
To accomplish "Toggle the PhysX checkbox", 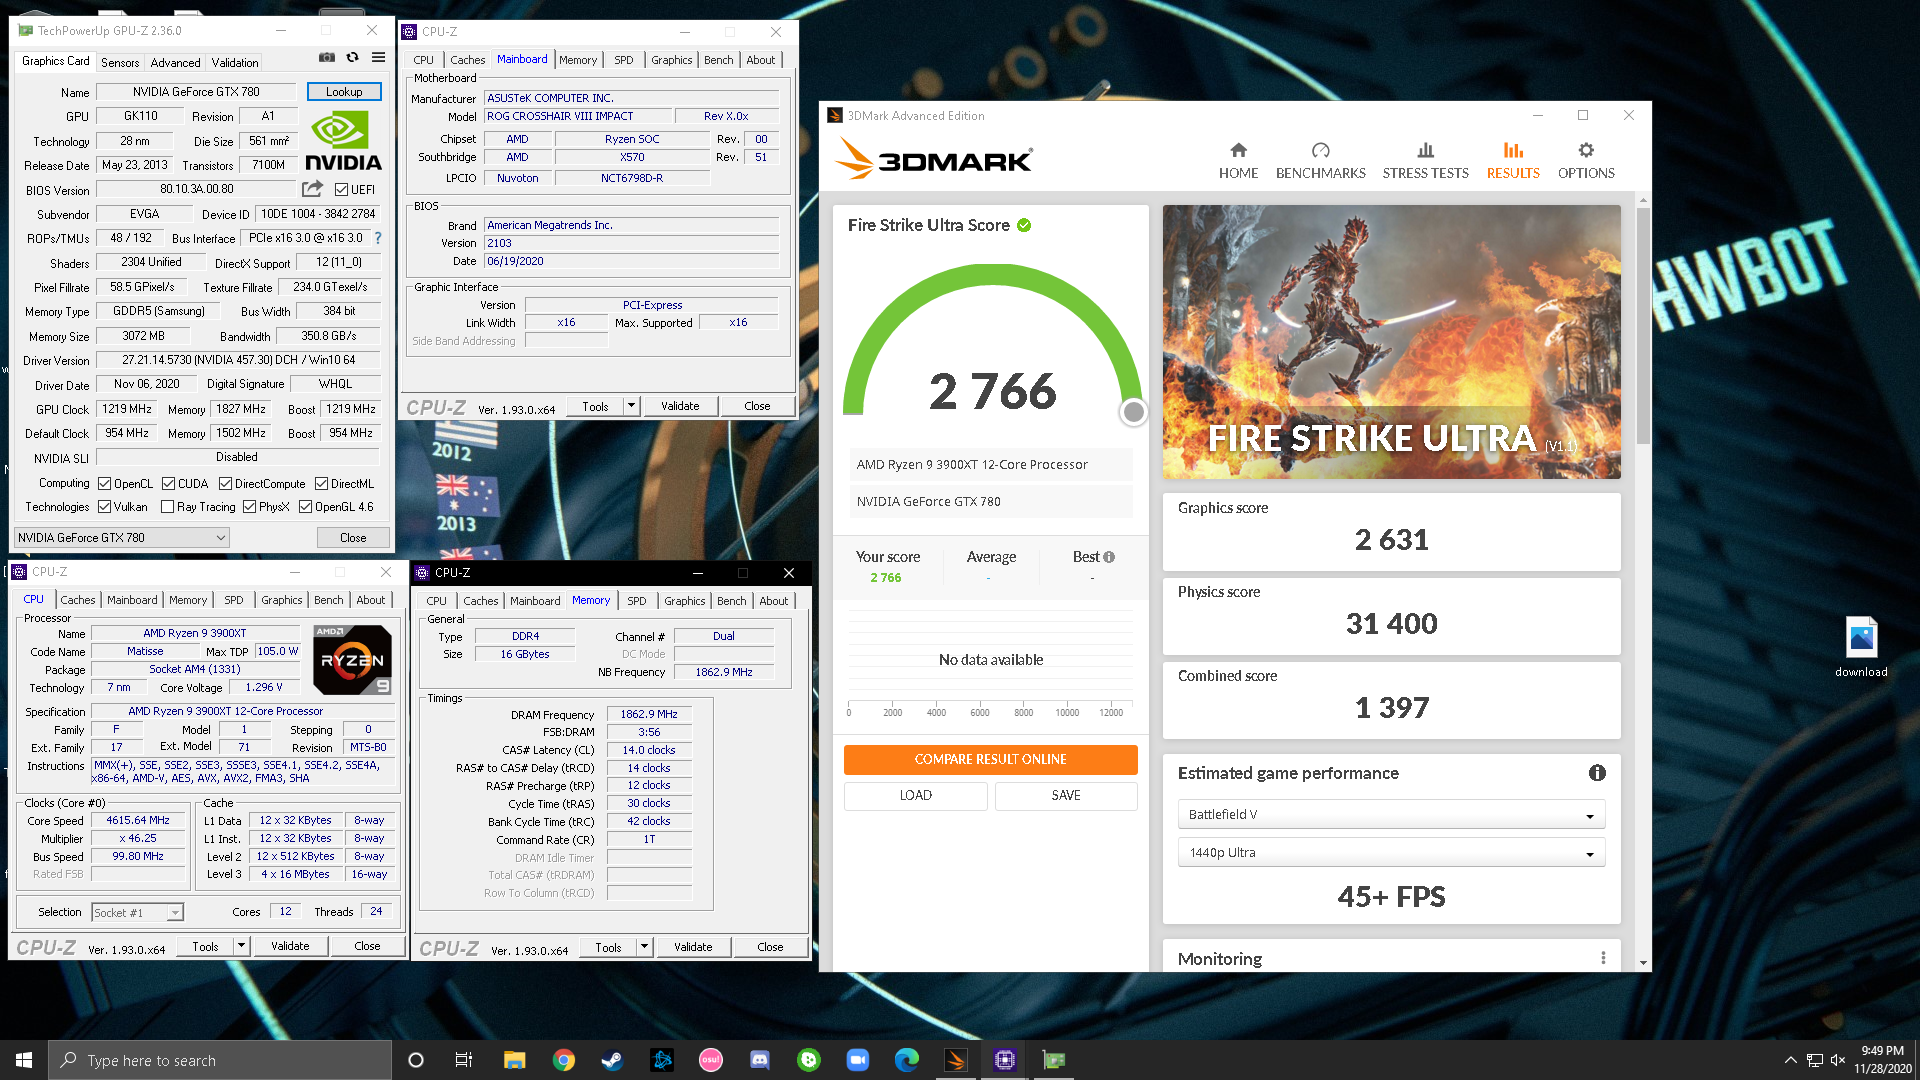I will click(x=249, y=507).
